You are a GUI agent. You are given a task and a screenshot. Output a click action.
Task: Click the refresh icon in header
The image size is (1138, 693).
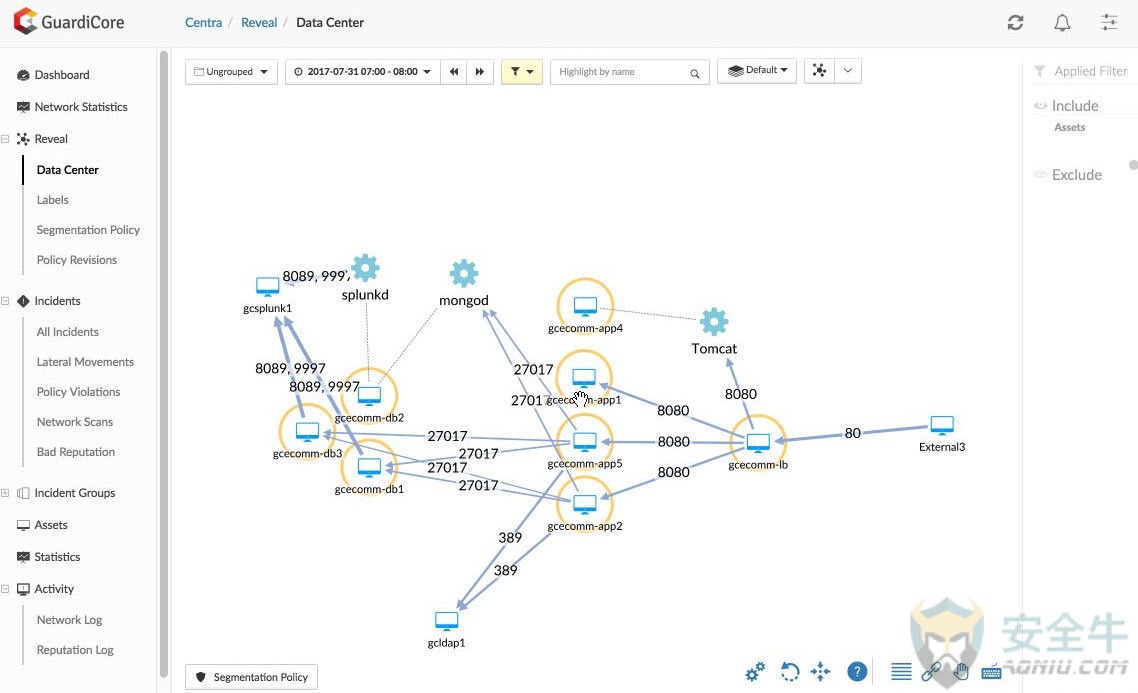coord(1015,22)
